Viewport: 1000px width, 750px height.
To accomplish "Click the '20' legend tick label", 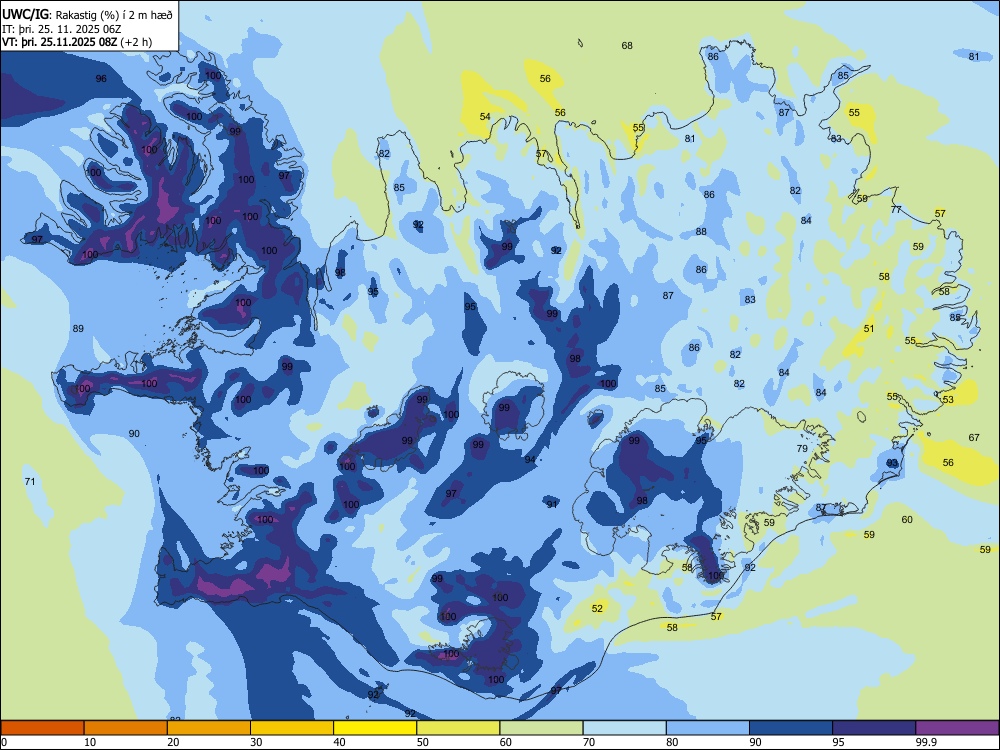I will click(x=173, y=742).
